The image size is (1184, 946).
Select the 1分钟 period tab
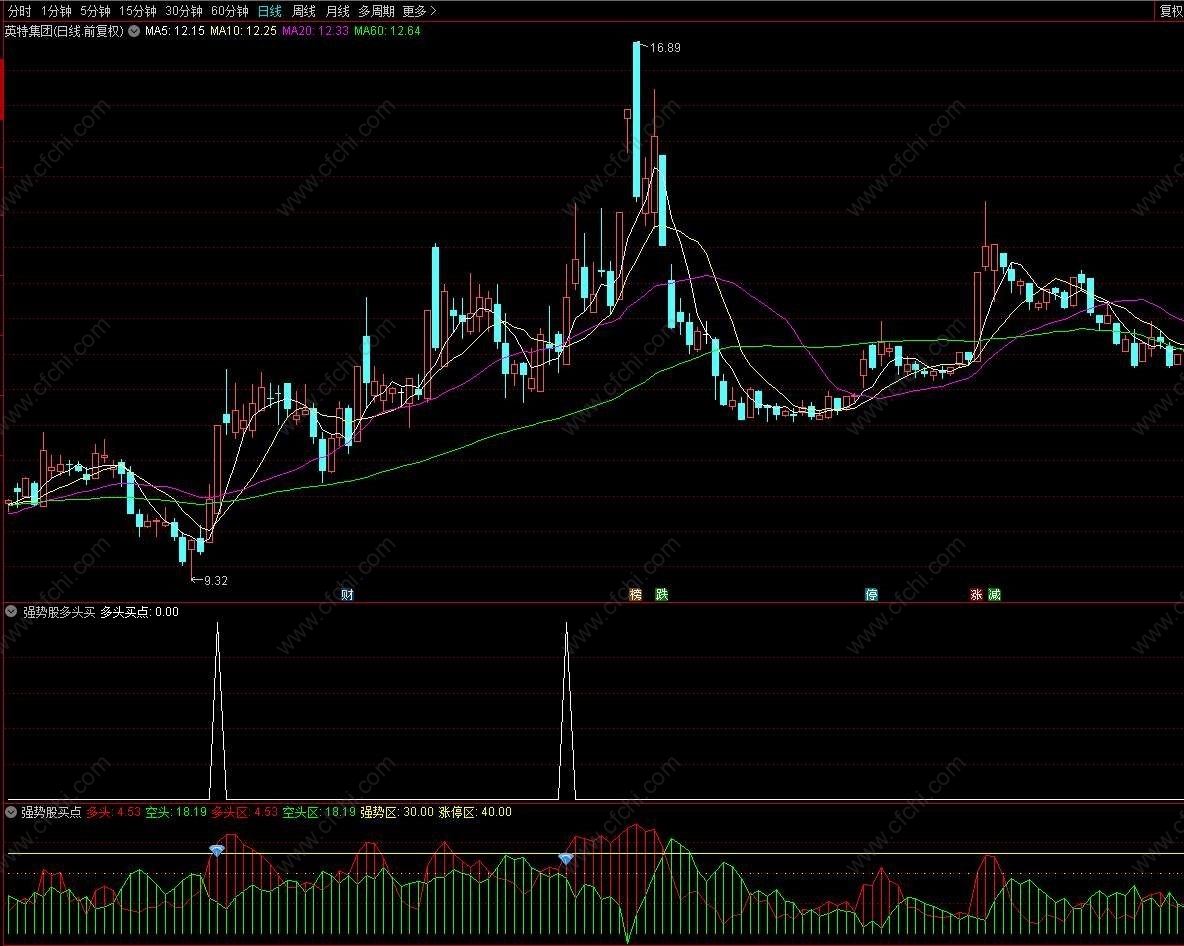coord(56,11)
